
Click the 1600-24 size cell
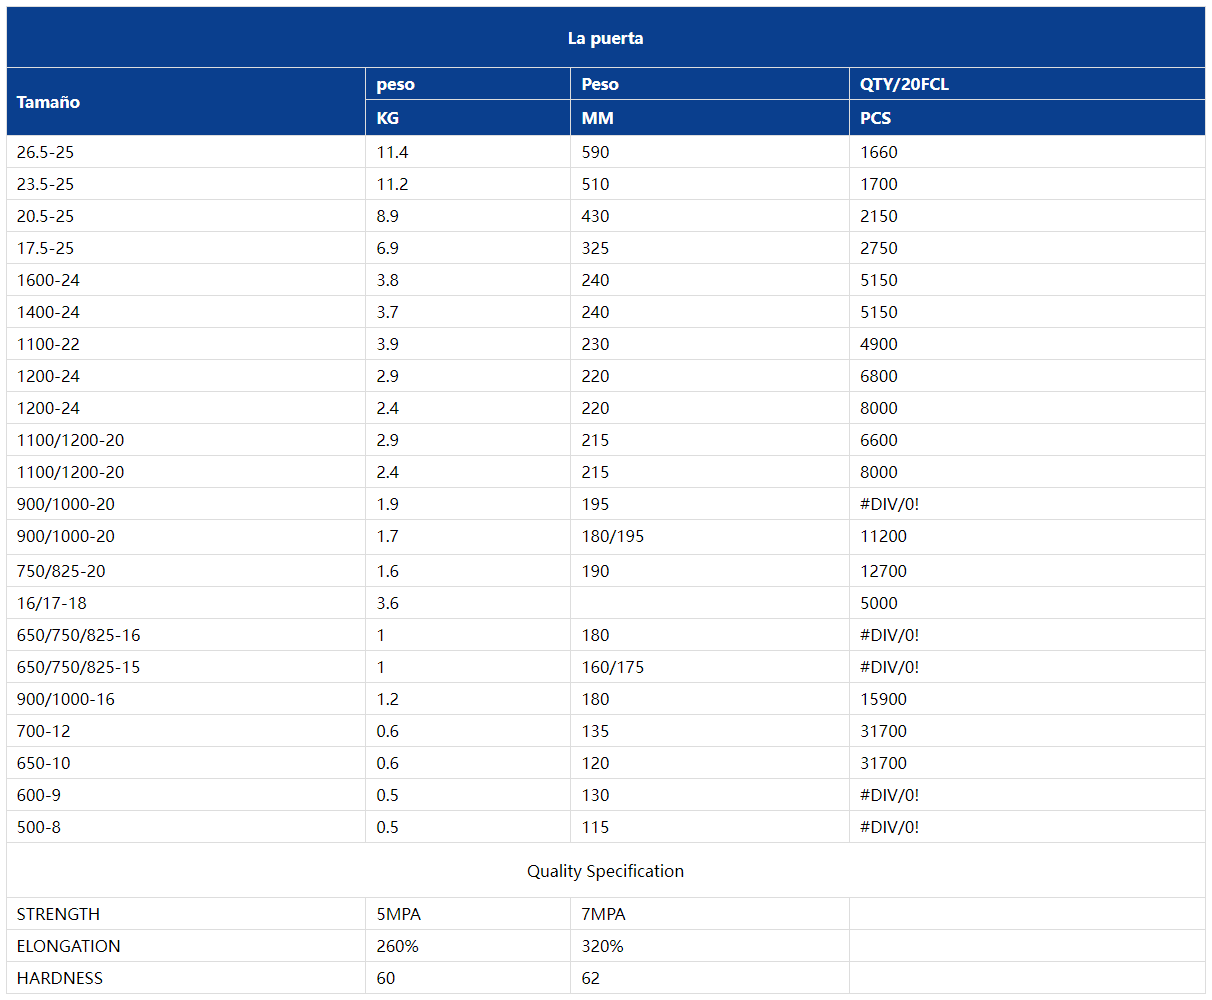48,280
